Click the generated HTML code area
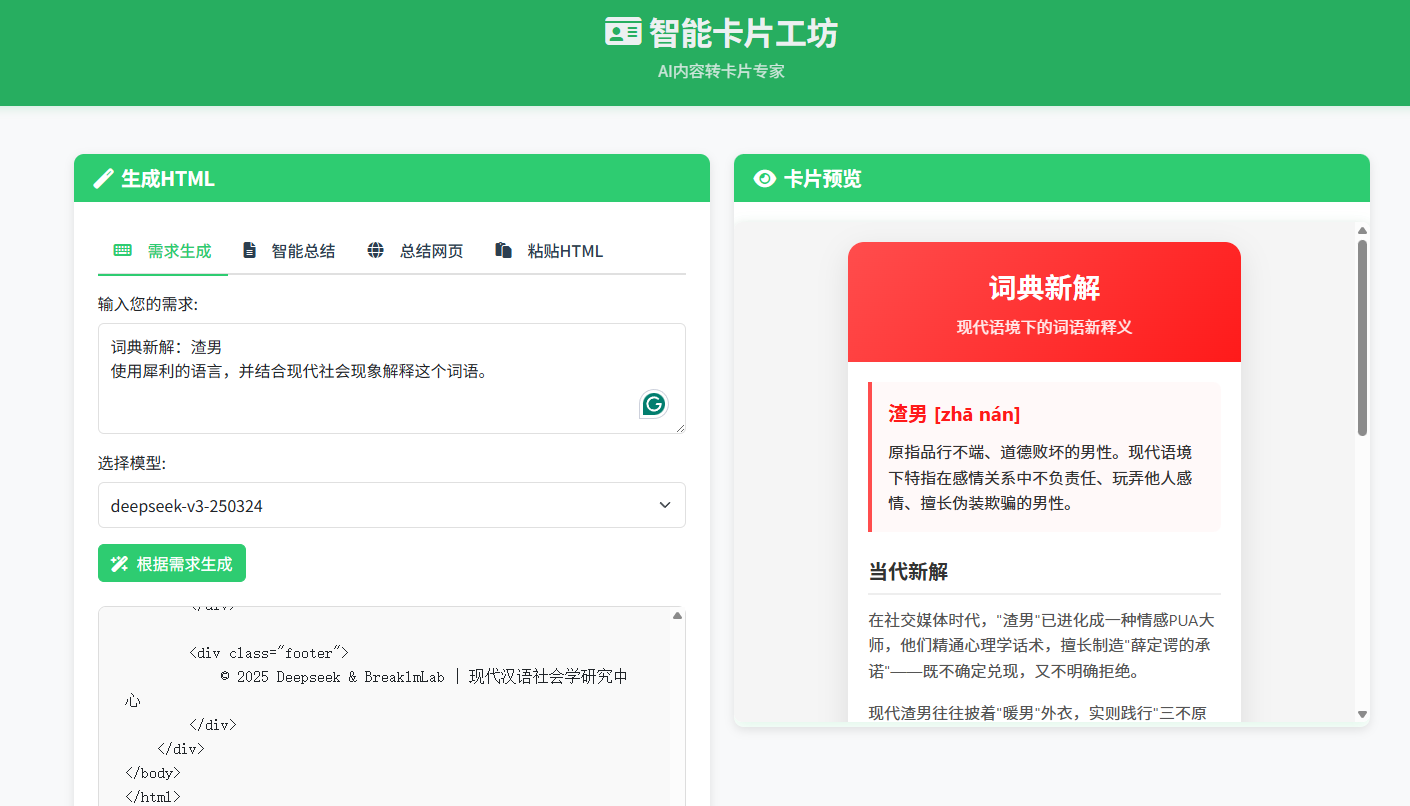1410x806 pixels. (x=391, y=700)
